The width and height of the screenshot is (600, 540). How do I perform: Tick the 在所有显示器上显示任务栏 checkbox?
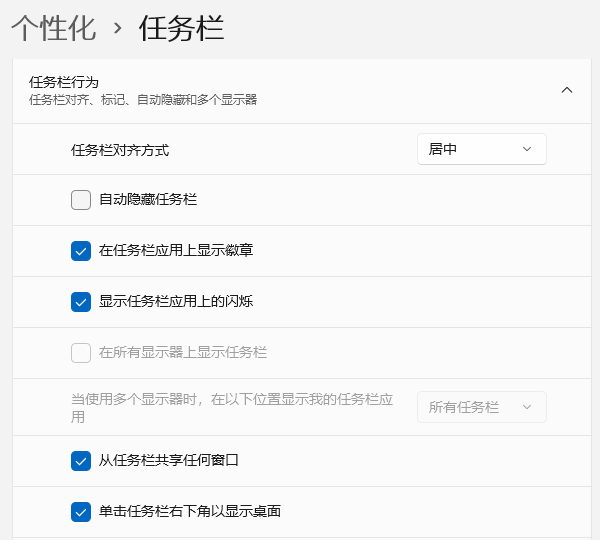coord(81,353)
